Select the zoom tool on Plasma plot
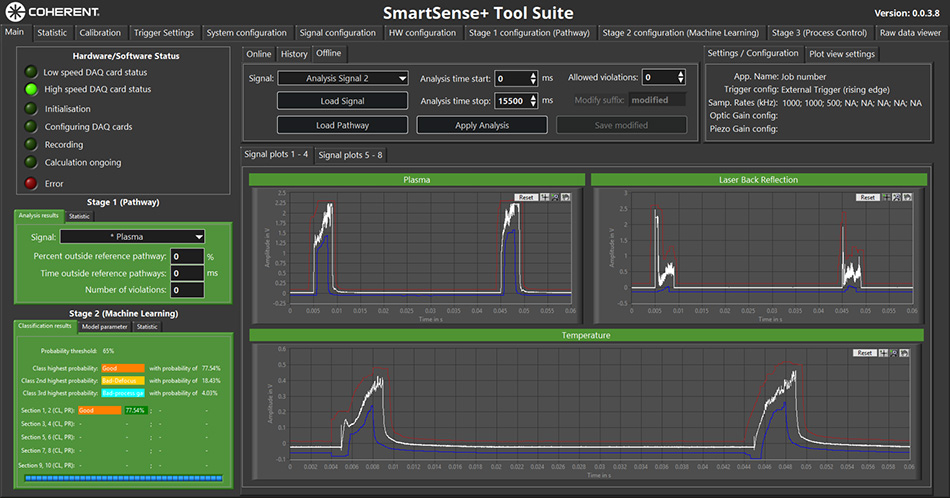The image size is (950, 498). tap(555, 197)
